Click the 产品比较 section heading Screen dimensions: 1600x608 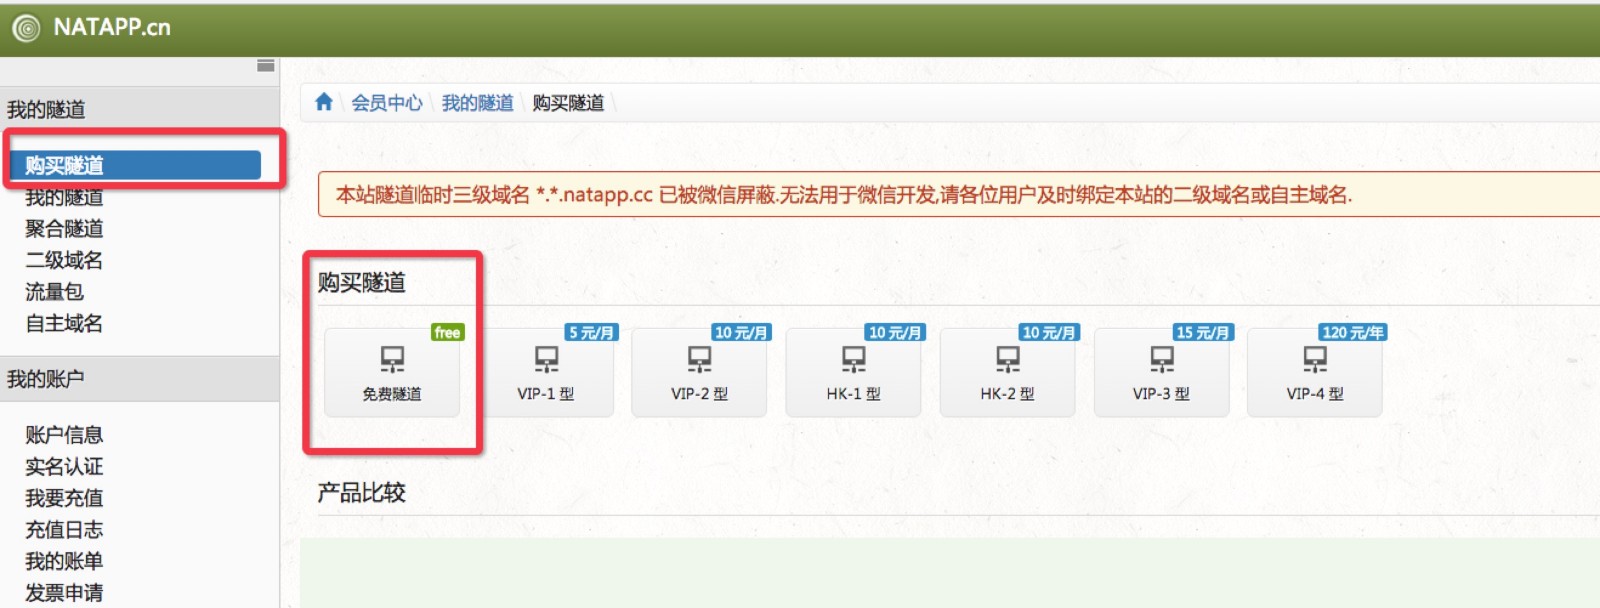[x=362, y=493]
